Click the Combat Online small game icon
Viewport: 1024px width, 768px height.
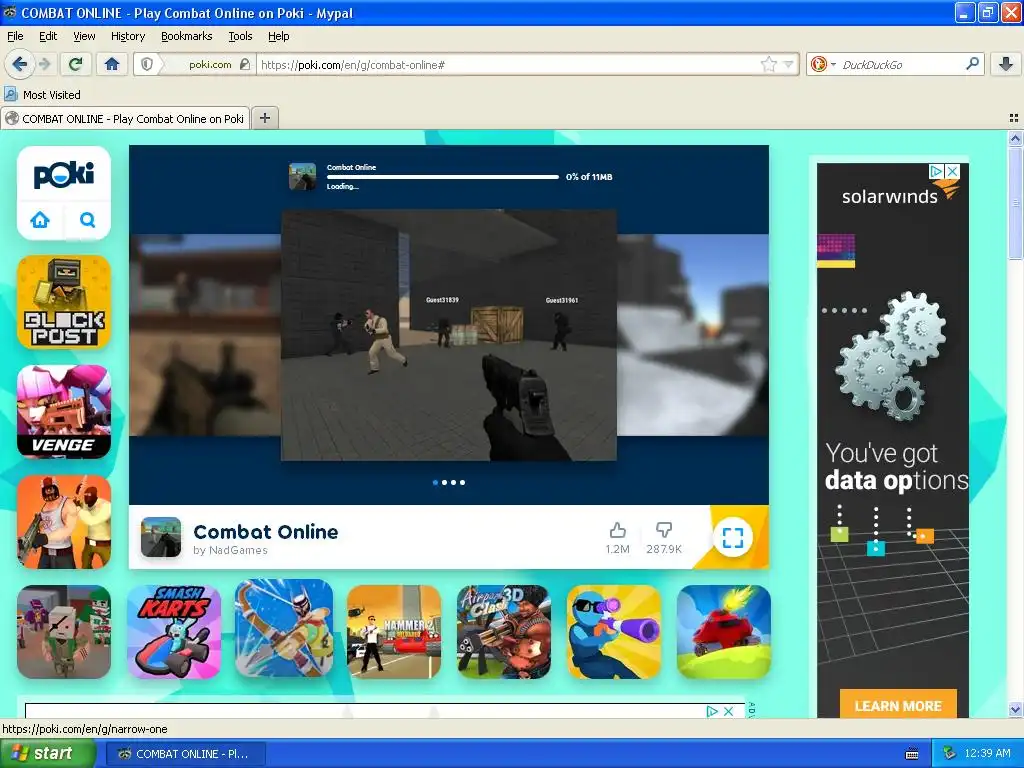coord(161,537)
